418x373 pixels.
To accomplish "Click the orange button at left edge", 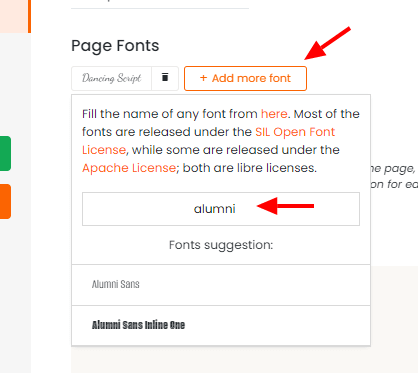I will pos(5,201).
